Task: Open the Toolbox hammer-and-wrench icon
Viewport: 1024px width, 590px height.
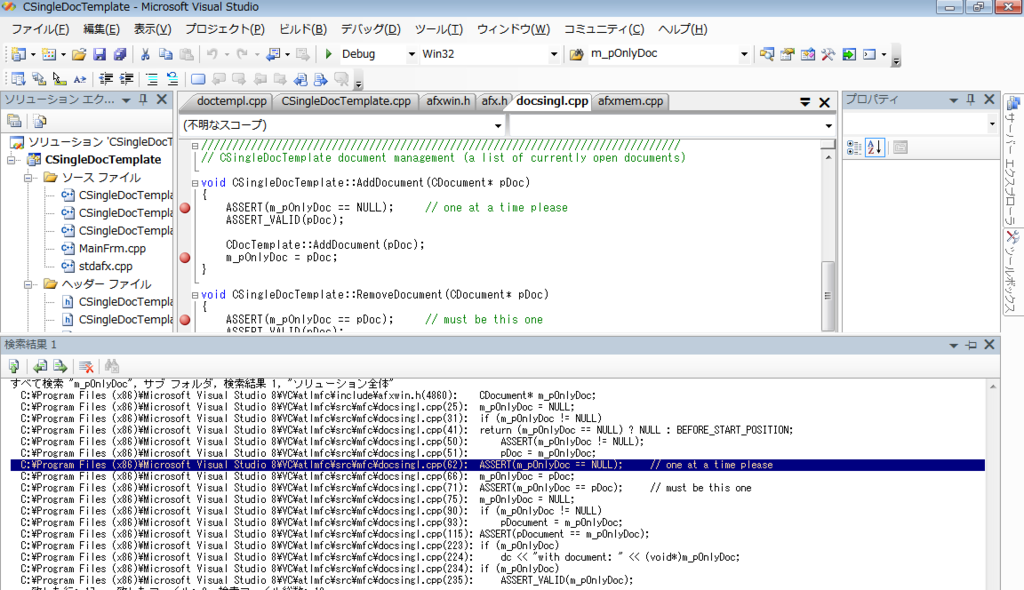Action: [828, 54]
